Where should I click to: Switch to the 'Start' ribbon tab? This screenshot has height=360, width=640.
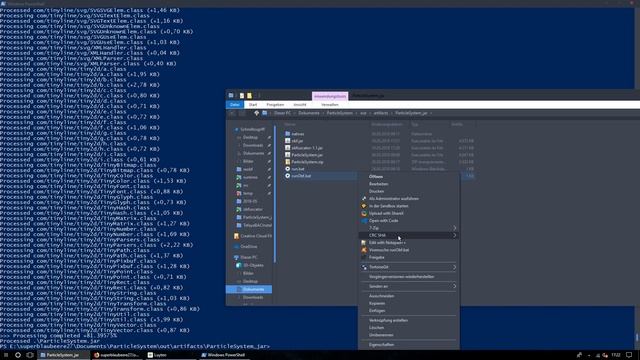pyautogui.click(x=253, y=105)
